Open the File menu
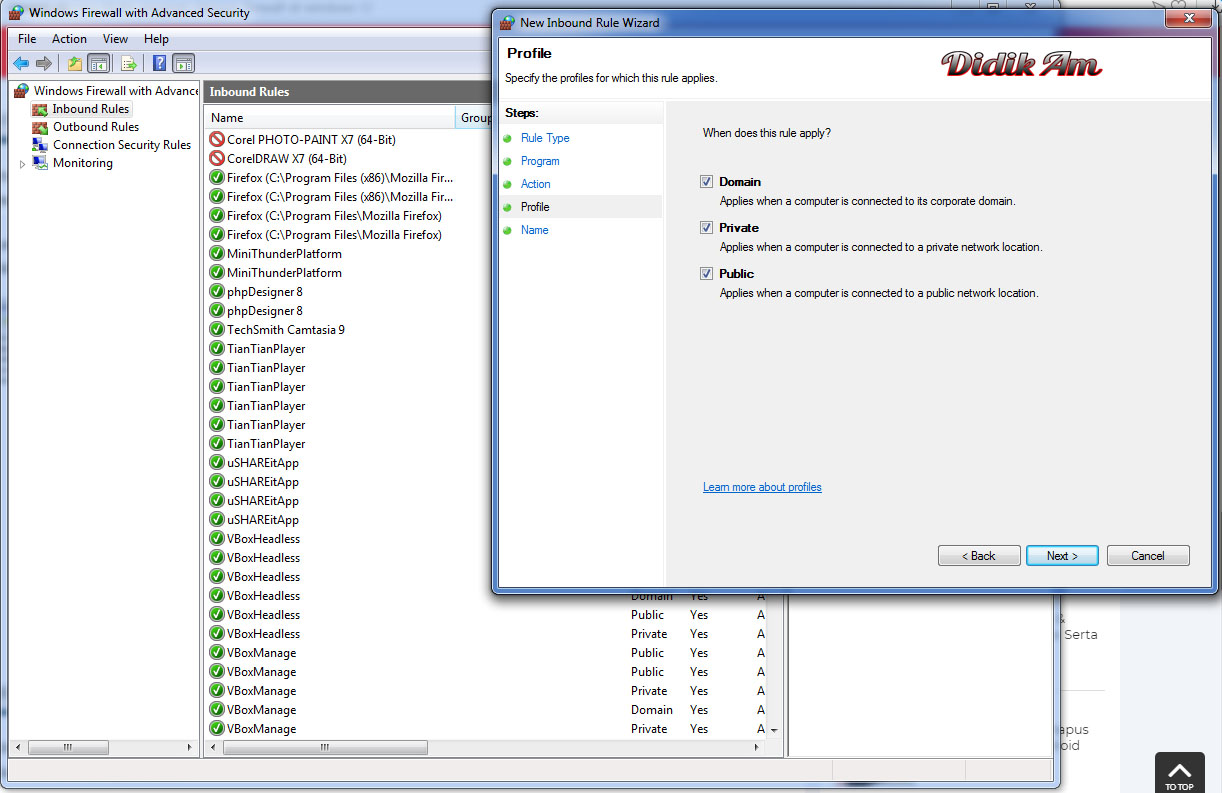 (27, 39)
